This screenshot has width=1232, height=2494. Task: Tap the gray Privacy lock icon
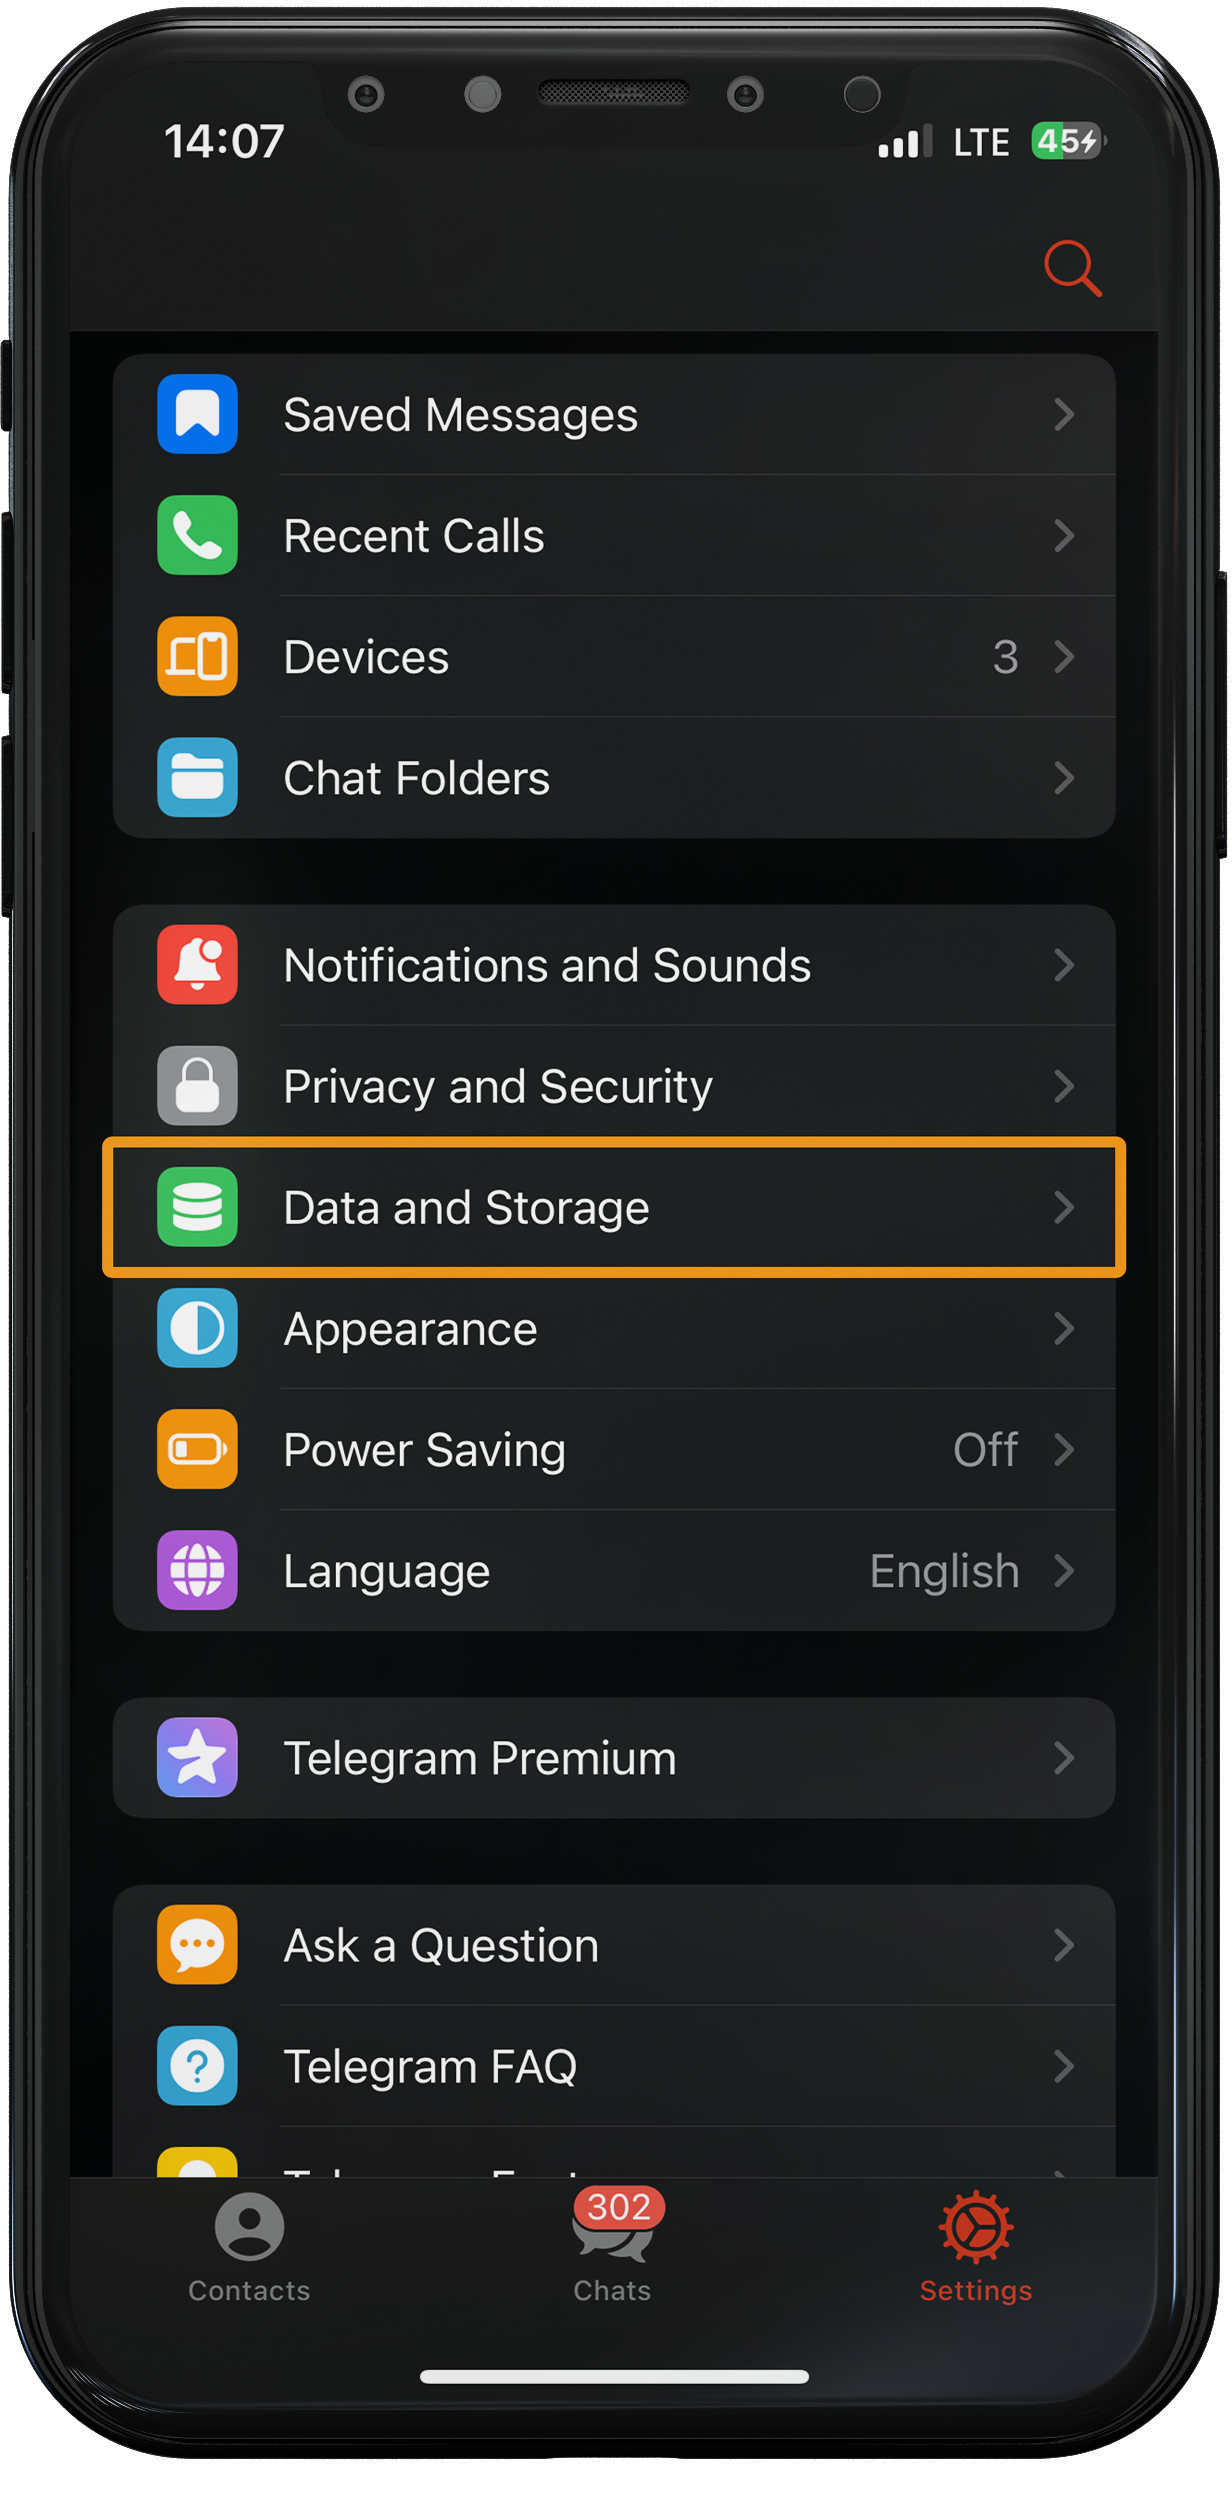(x=197, y=1086)
